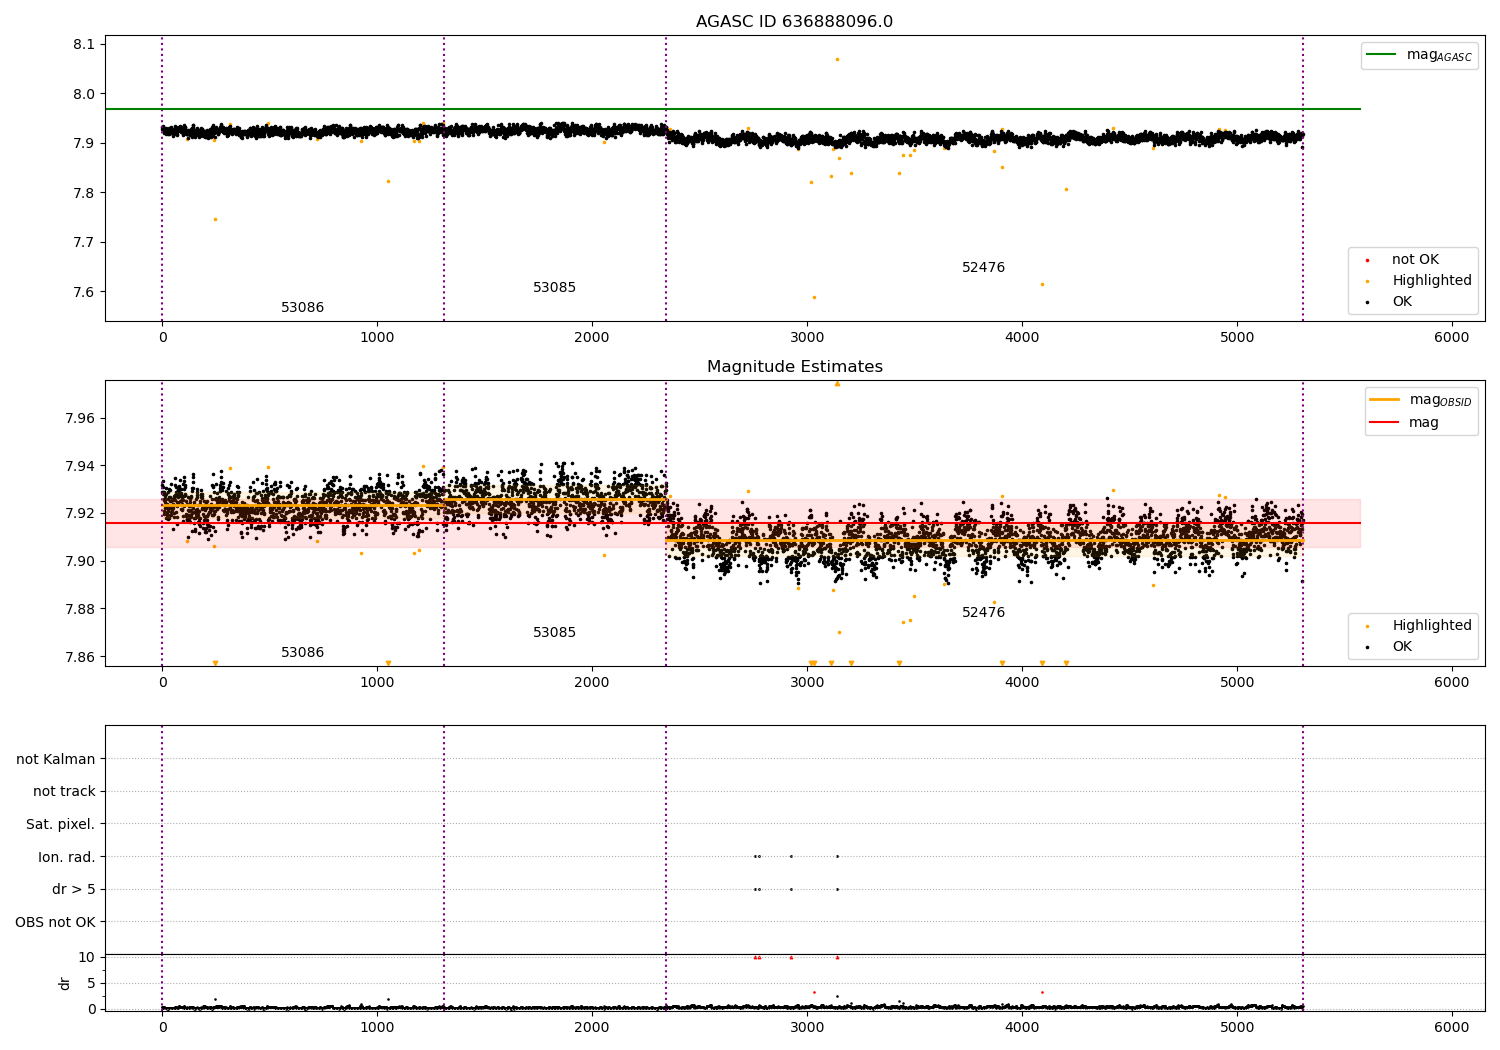
Task: Click obsid label 53086 in top plot
Action: tap(302, 308)
